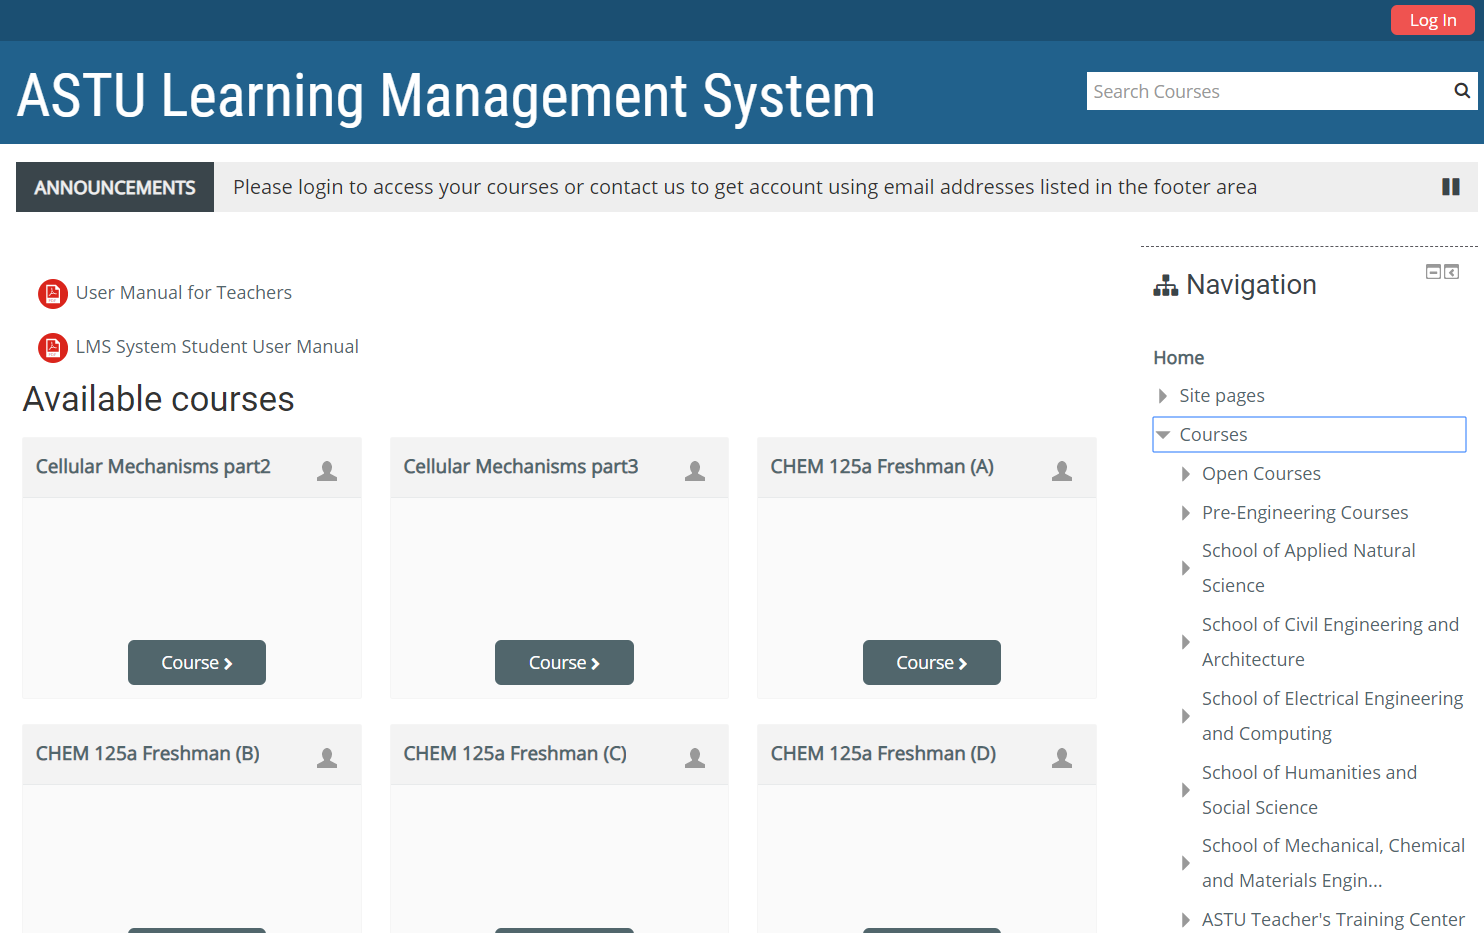Open the Site pages navigation item
This screenshot has width=1484, height=933.
coord(1222,396)
